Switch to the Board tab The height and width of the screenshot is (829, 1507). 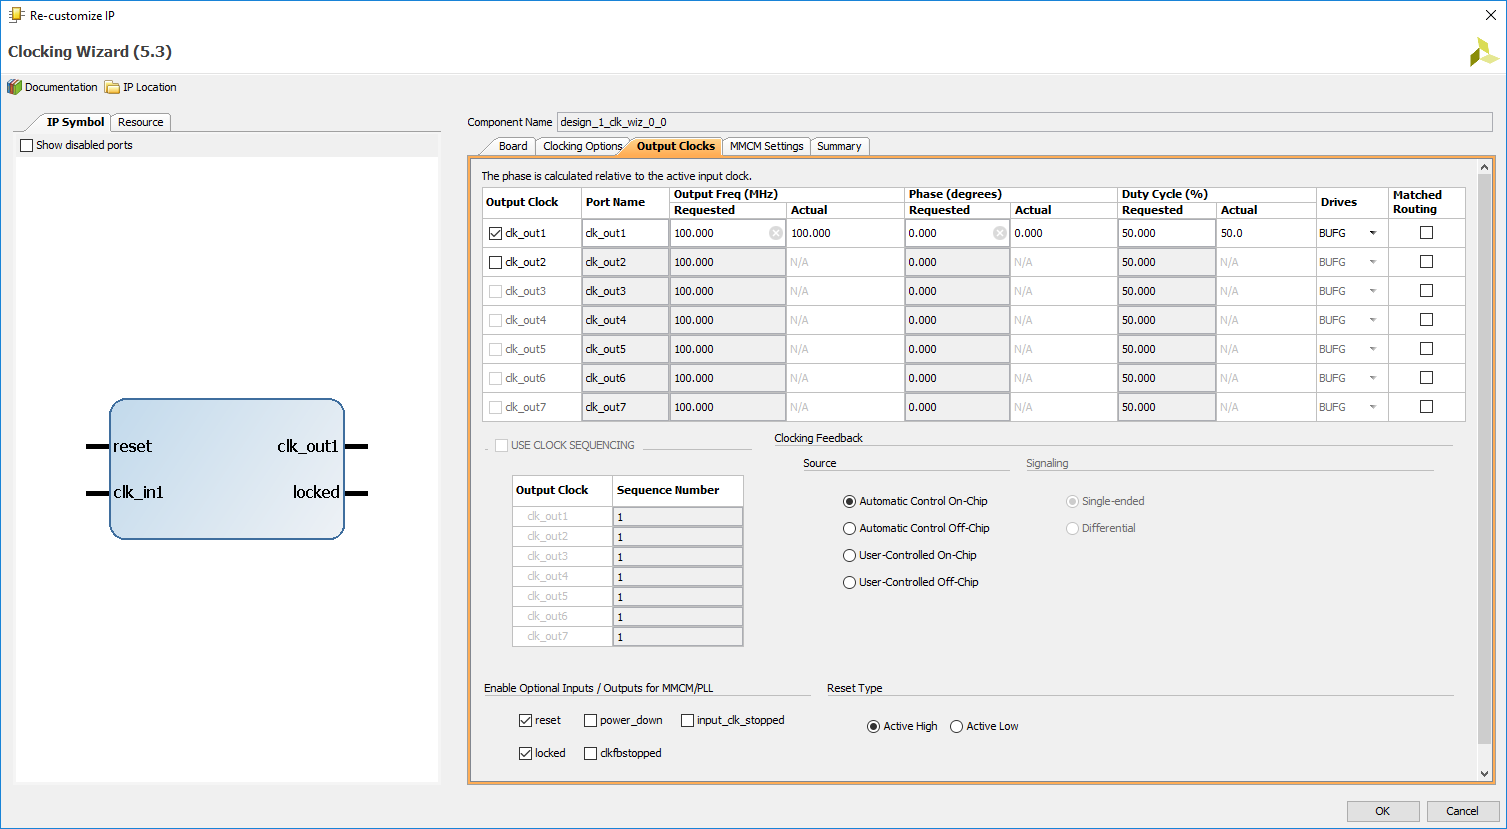click(513, 146)
